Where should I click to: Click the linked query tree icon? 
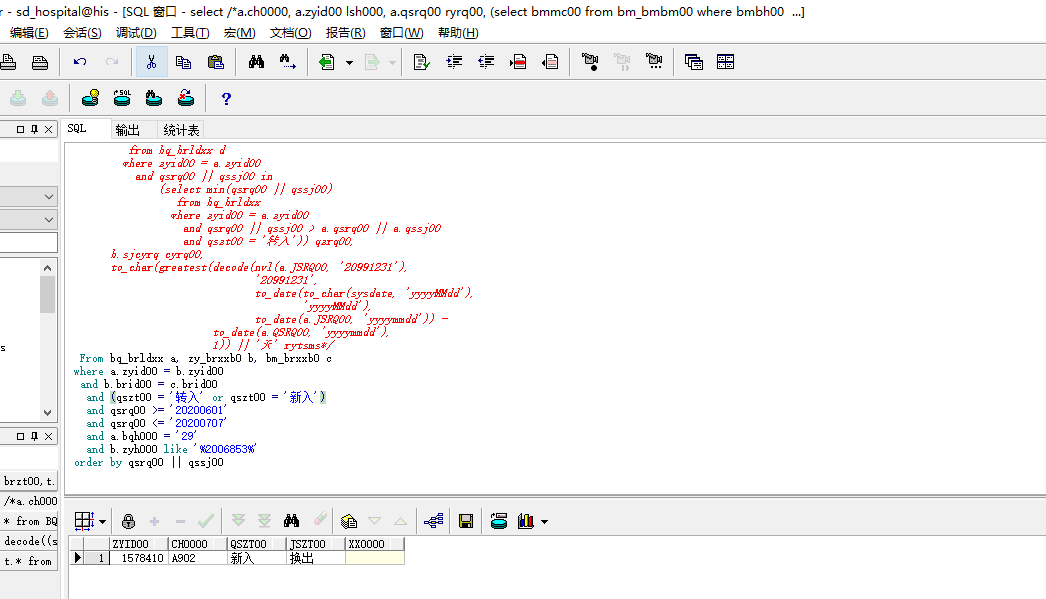(x=434, y=521)
